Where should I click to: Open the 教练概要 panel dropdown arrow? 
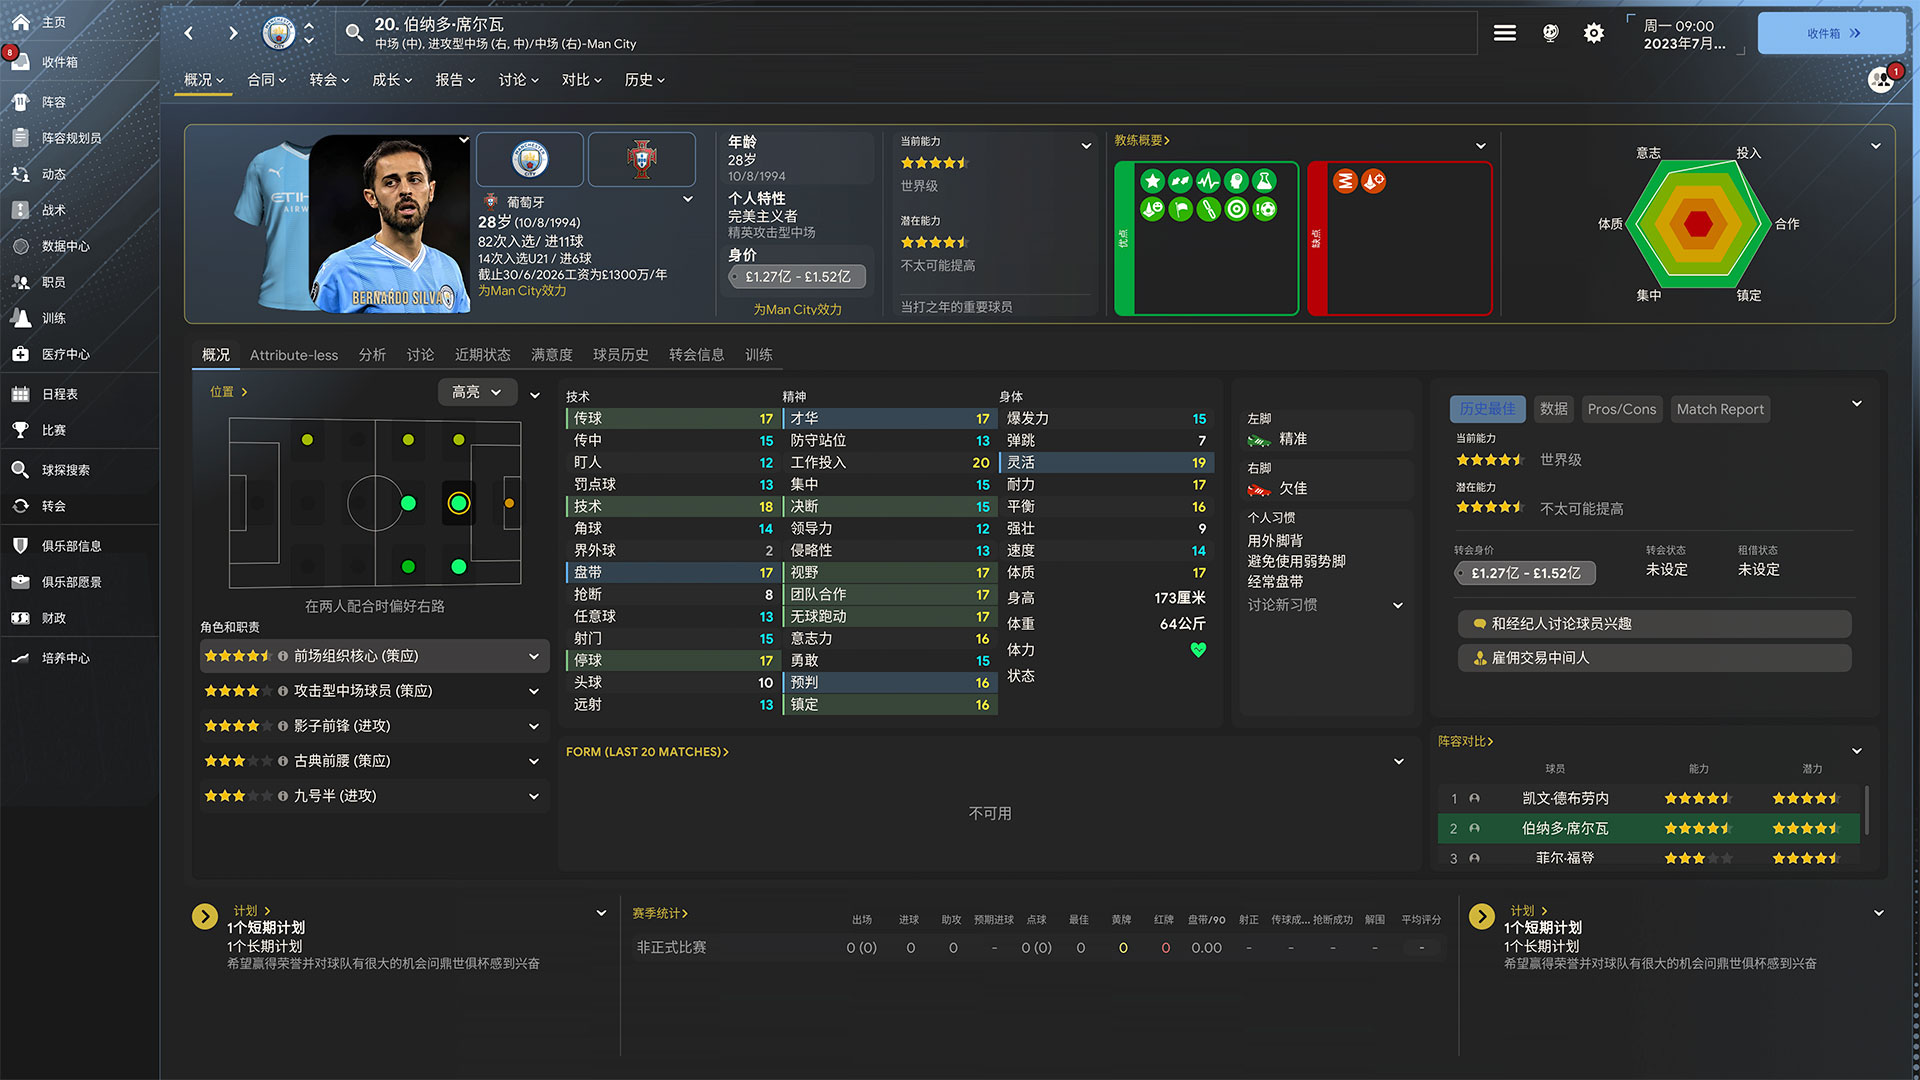coord(1481,146)
